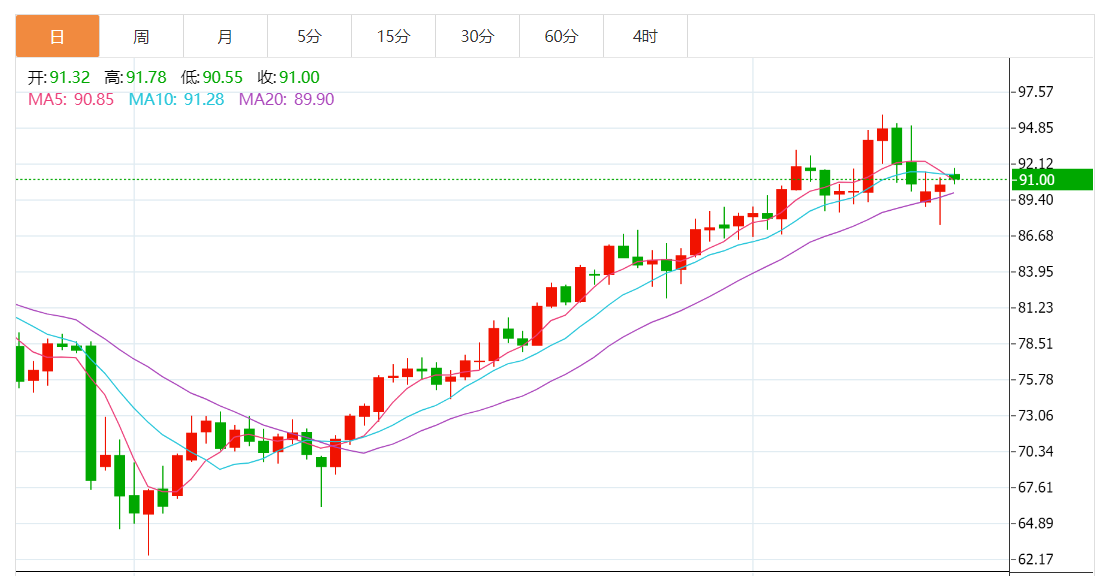This screenshot has width=1113, height=576.
Task: Open the 月 monthly chart tab
Action: coord(225,37)
